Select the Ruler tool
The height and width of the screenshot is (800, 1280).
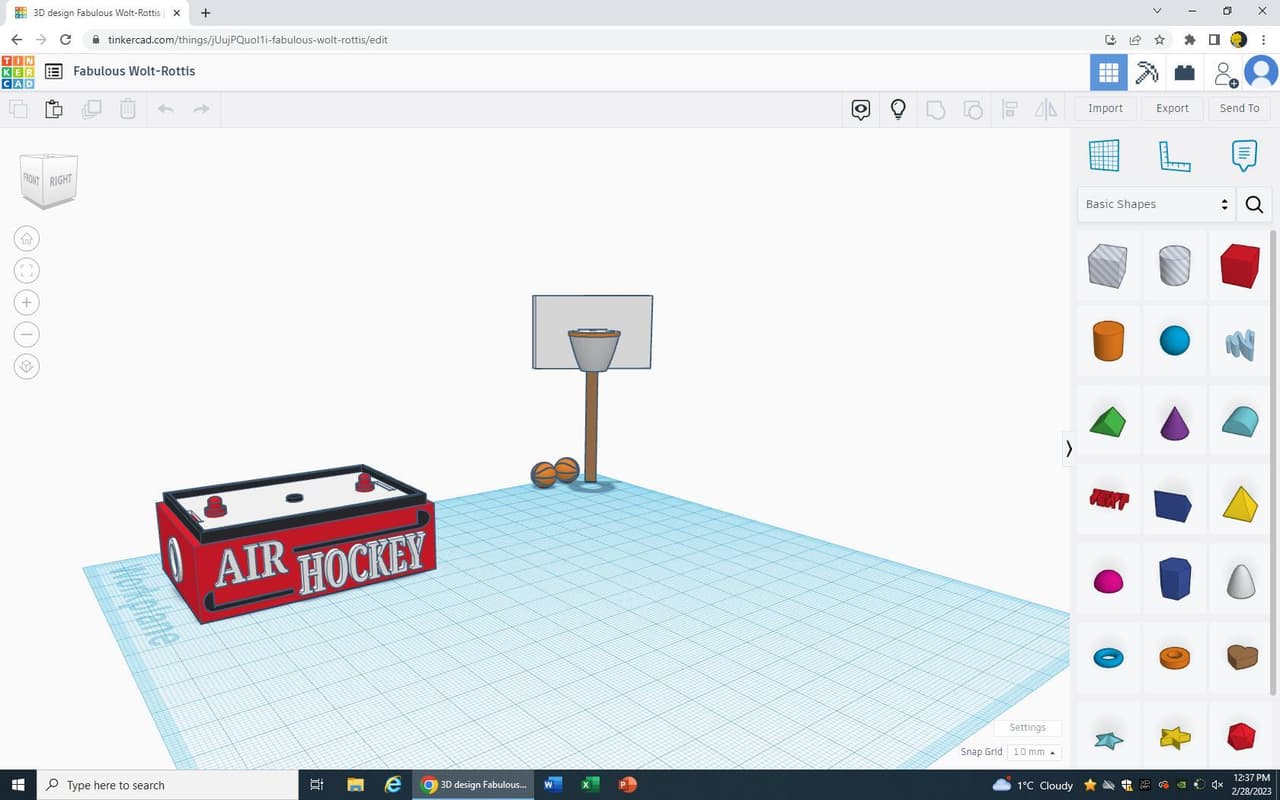click(x=1174, y=155)
